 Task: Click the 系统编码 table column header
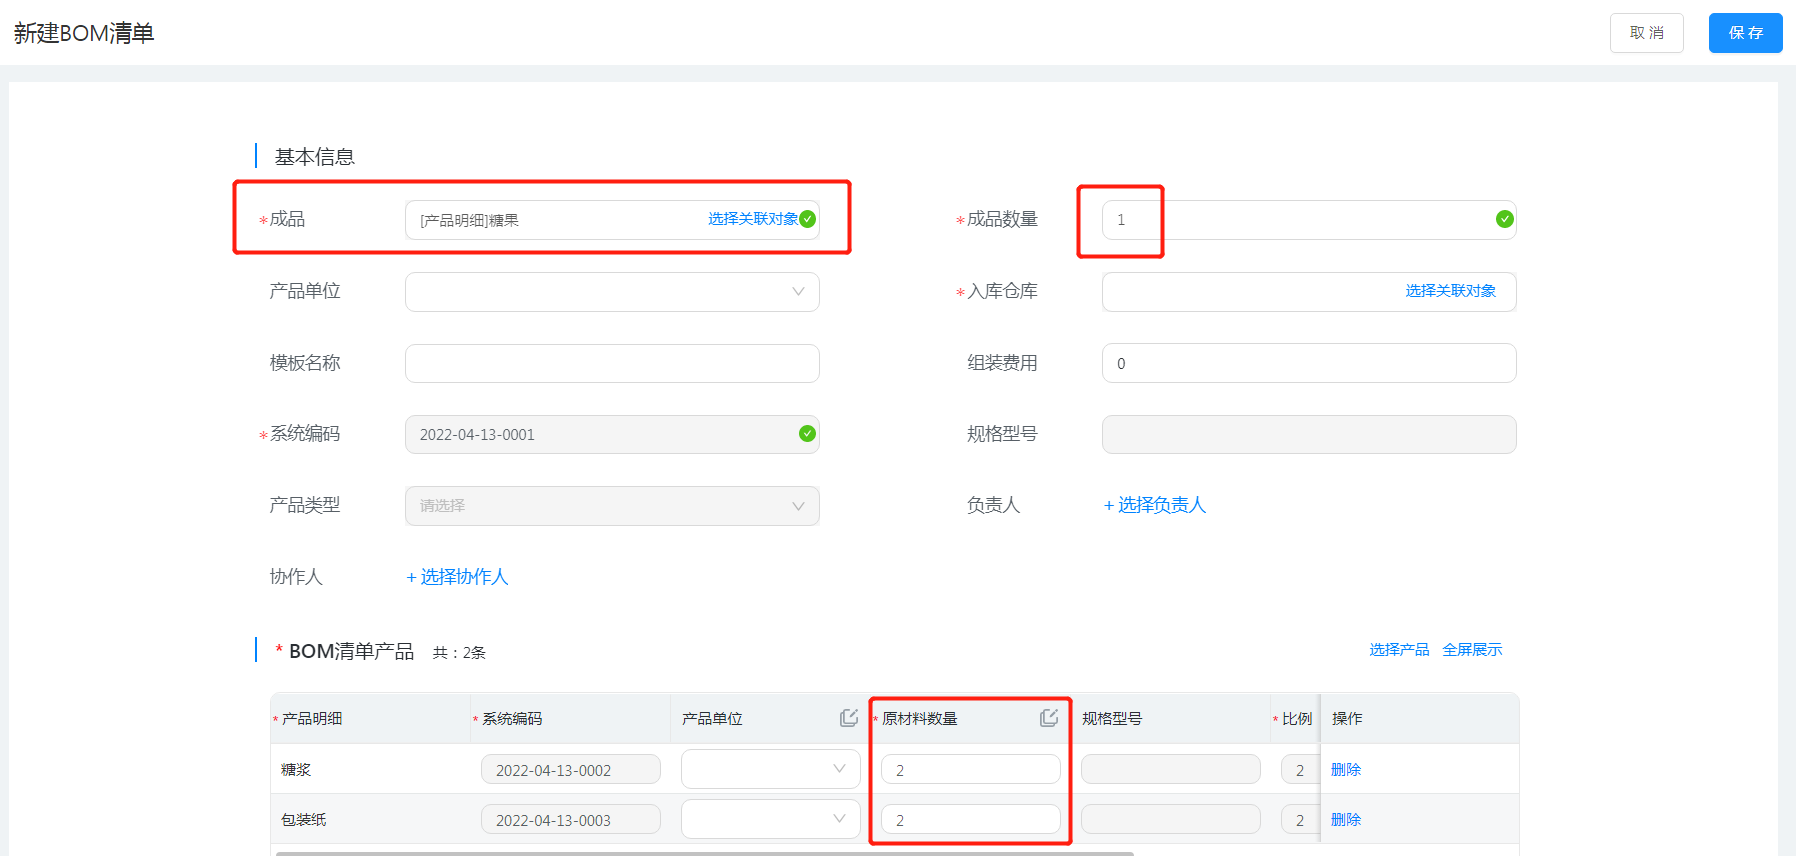coord(512,718)
